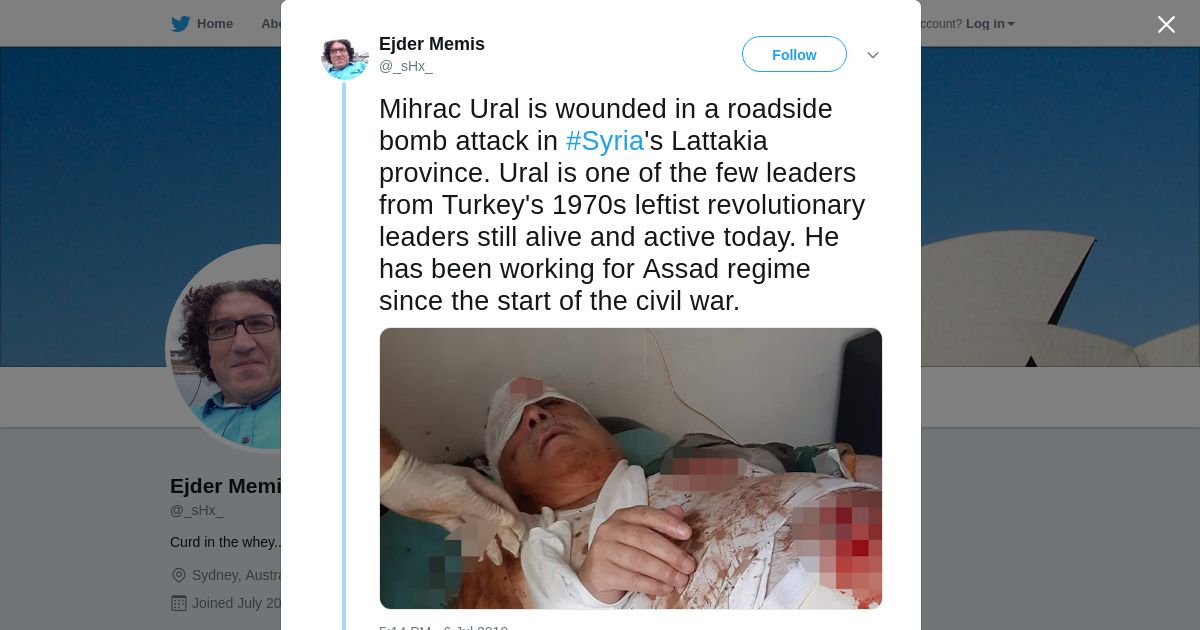Click the Ejder Memis name in tweet
Viewport: 1200px width, 630px height.
click(x=432, y=44)
